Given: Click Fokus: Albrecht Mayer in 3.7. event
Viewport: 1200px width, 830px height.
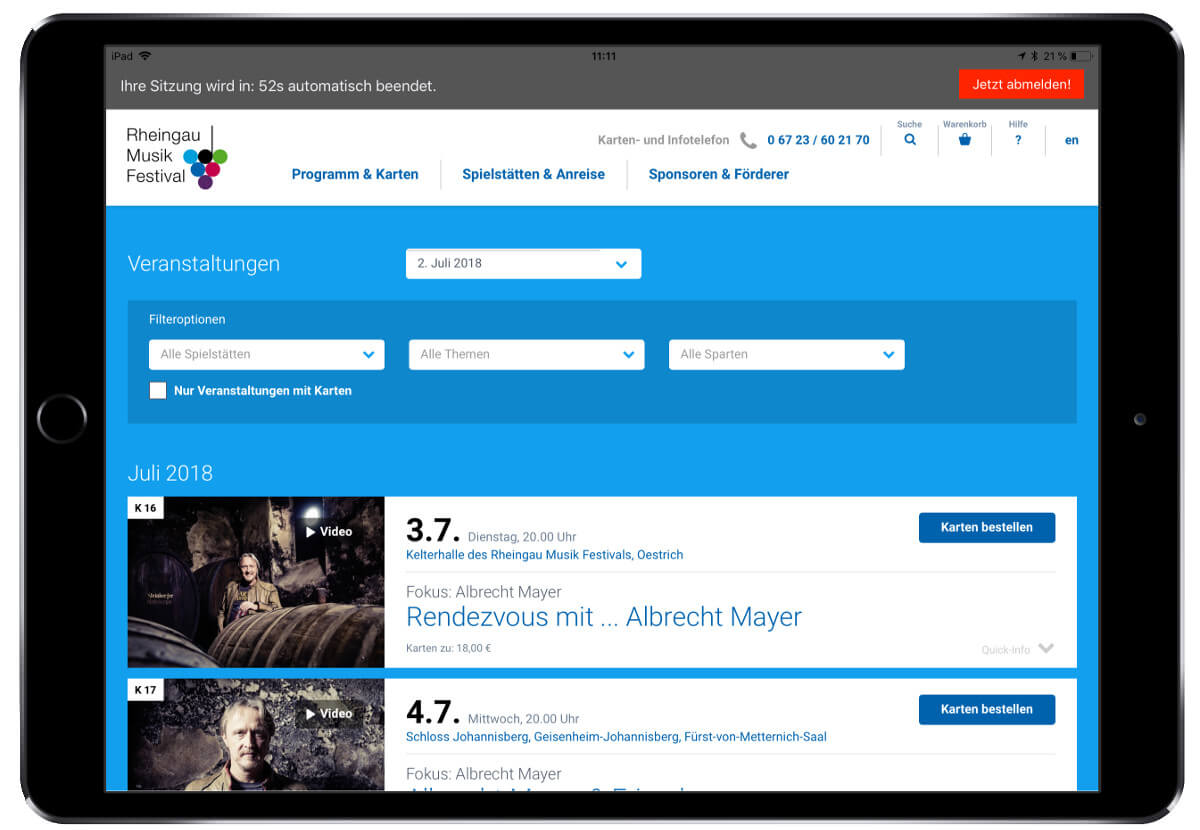Looking at the screenshot, I should [484, 592].
